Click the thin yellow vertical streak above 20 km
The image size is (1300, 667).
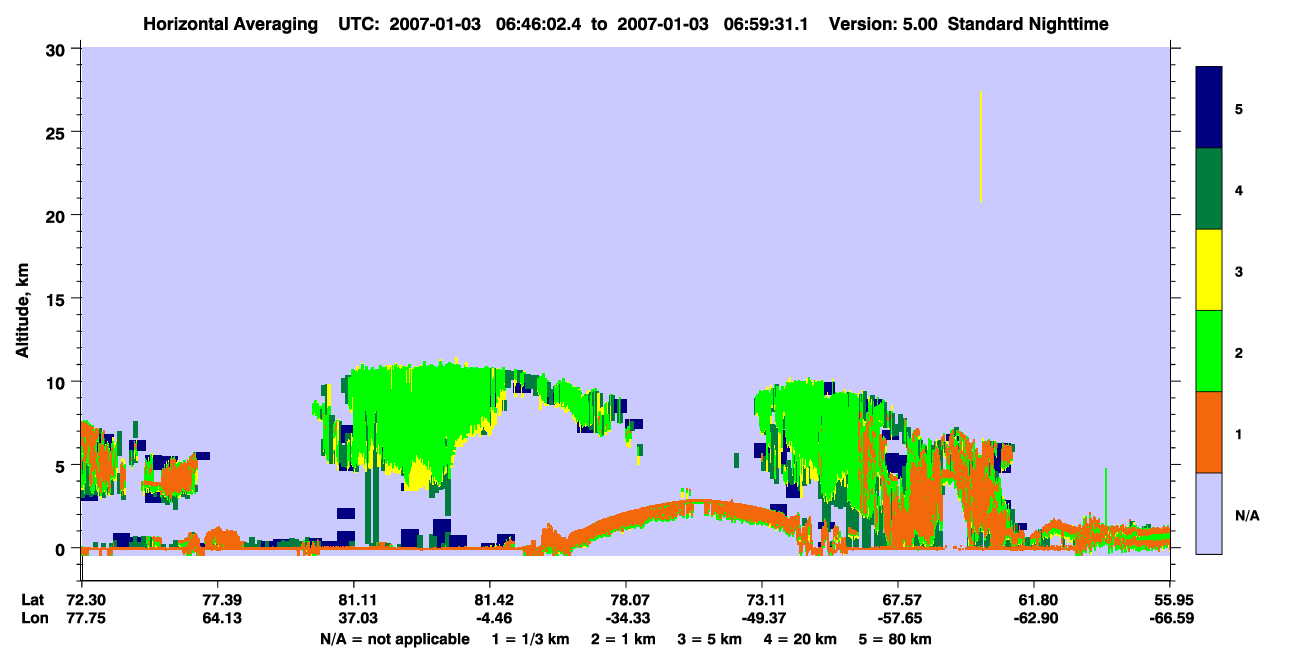[x=981, y=146]
